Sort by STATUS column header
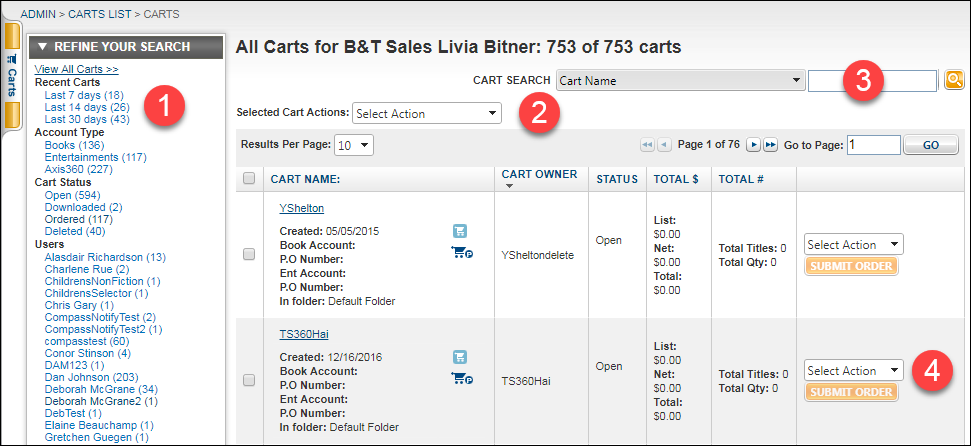This screenshot has width=971, height=446. click(617, 179)
